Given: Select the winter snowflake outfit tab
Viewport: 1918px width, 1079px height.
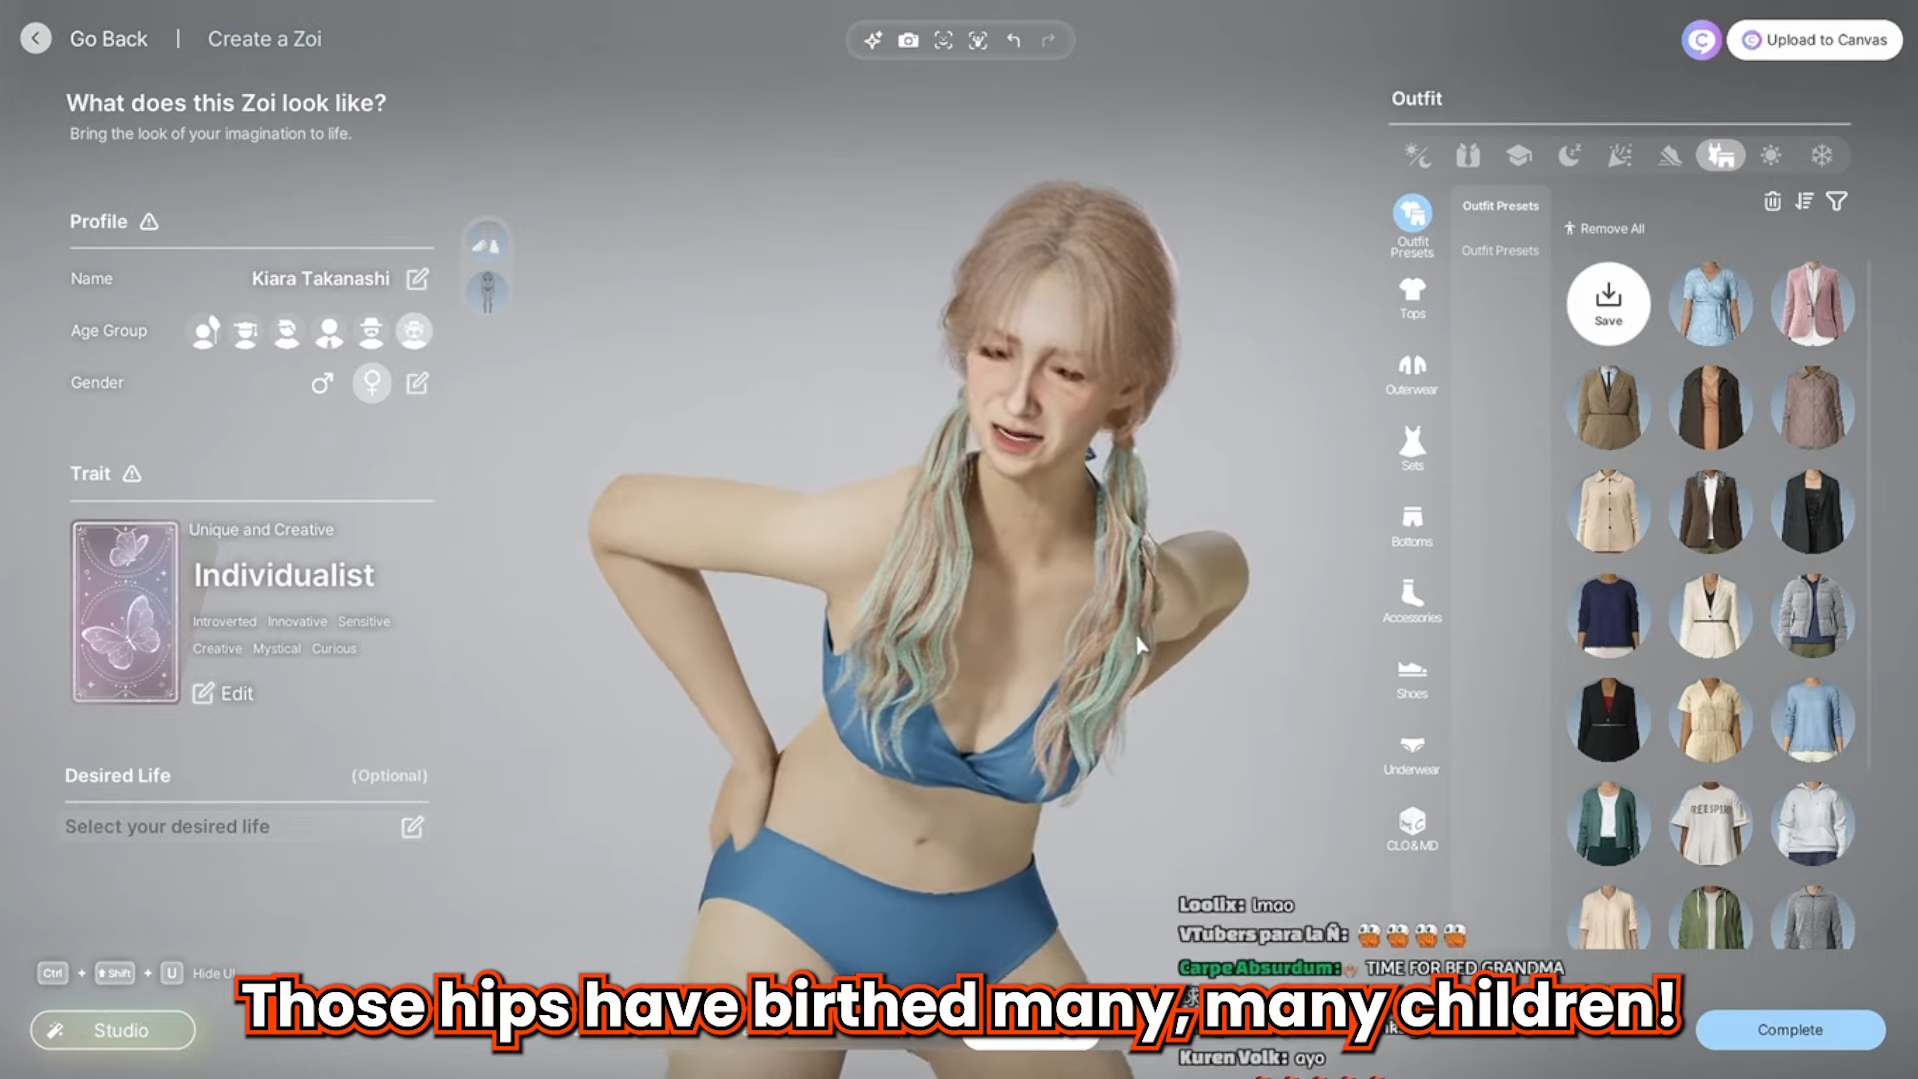Looking at the screenshot, I should click(x=1821, y=156).
